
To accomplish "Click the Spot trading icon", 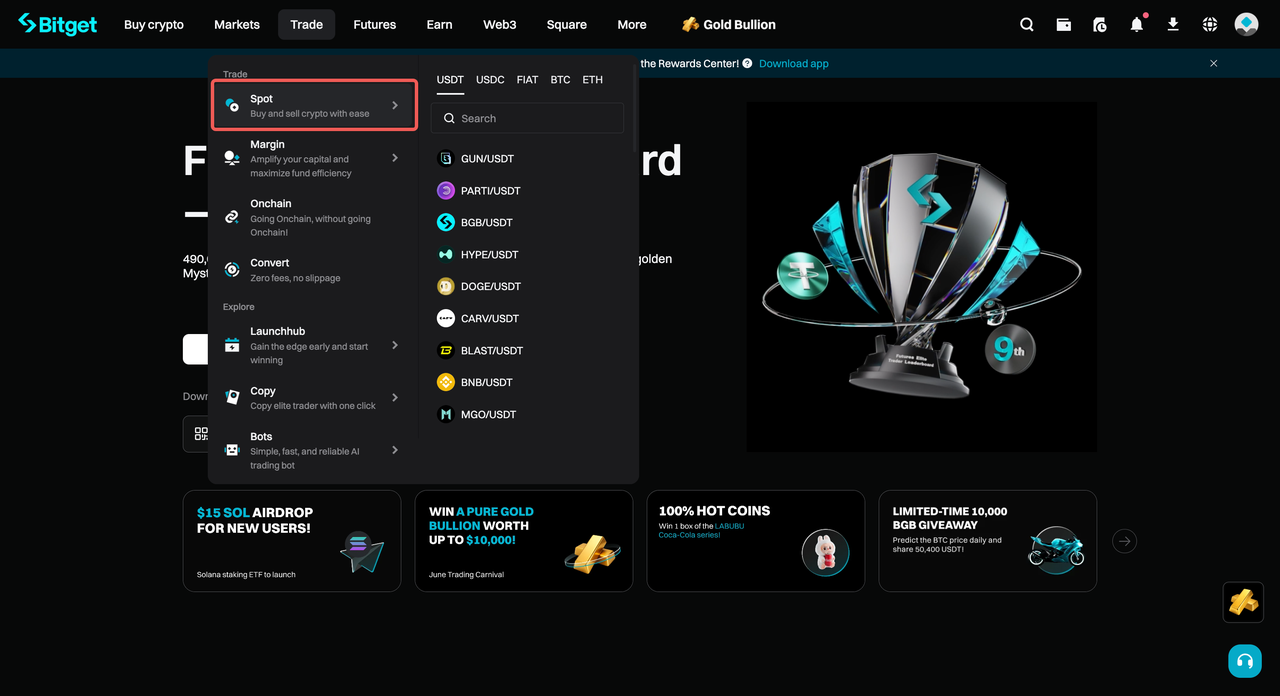I will point(232,105).
